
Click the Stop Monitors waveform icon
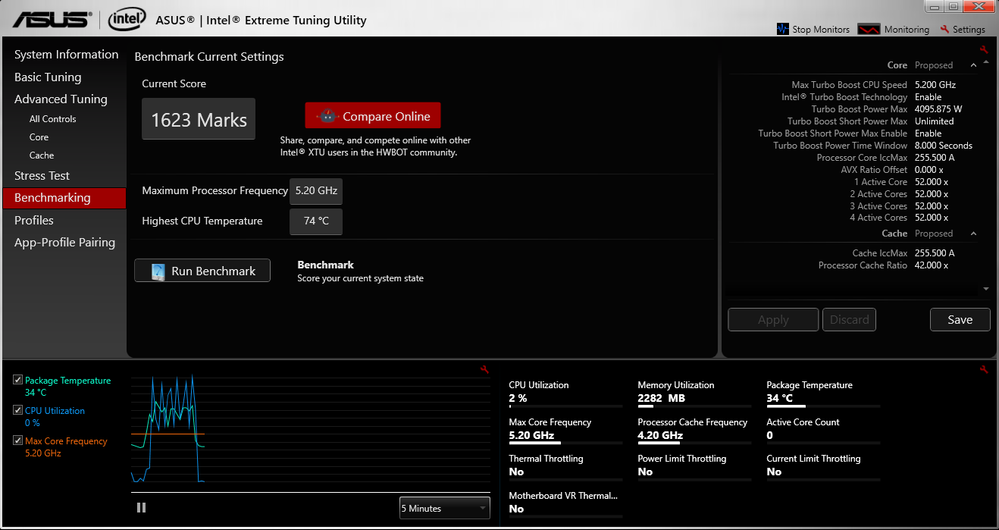782,29
